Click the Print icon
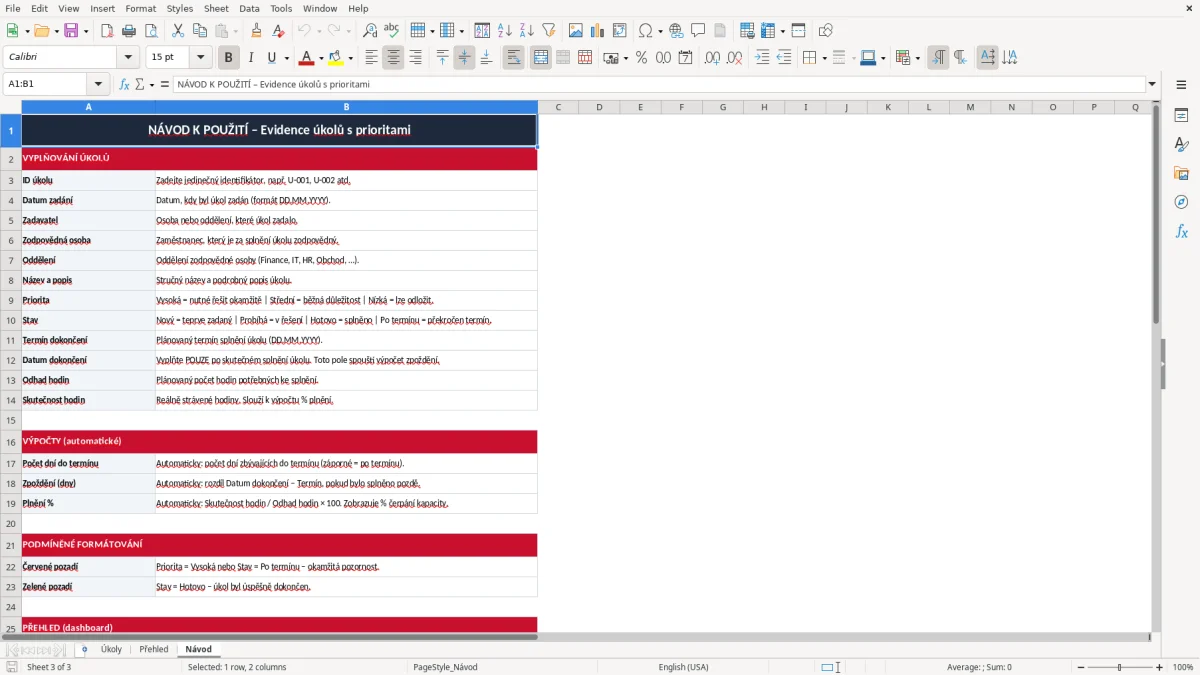This screenshot has height=675, width=1200. [x=128, y=31]
